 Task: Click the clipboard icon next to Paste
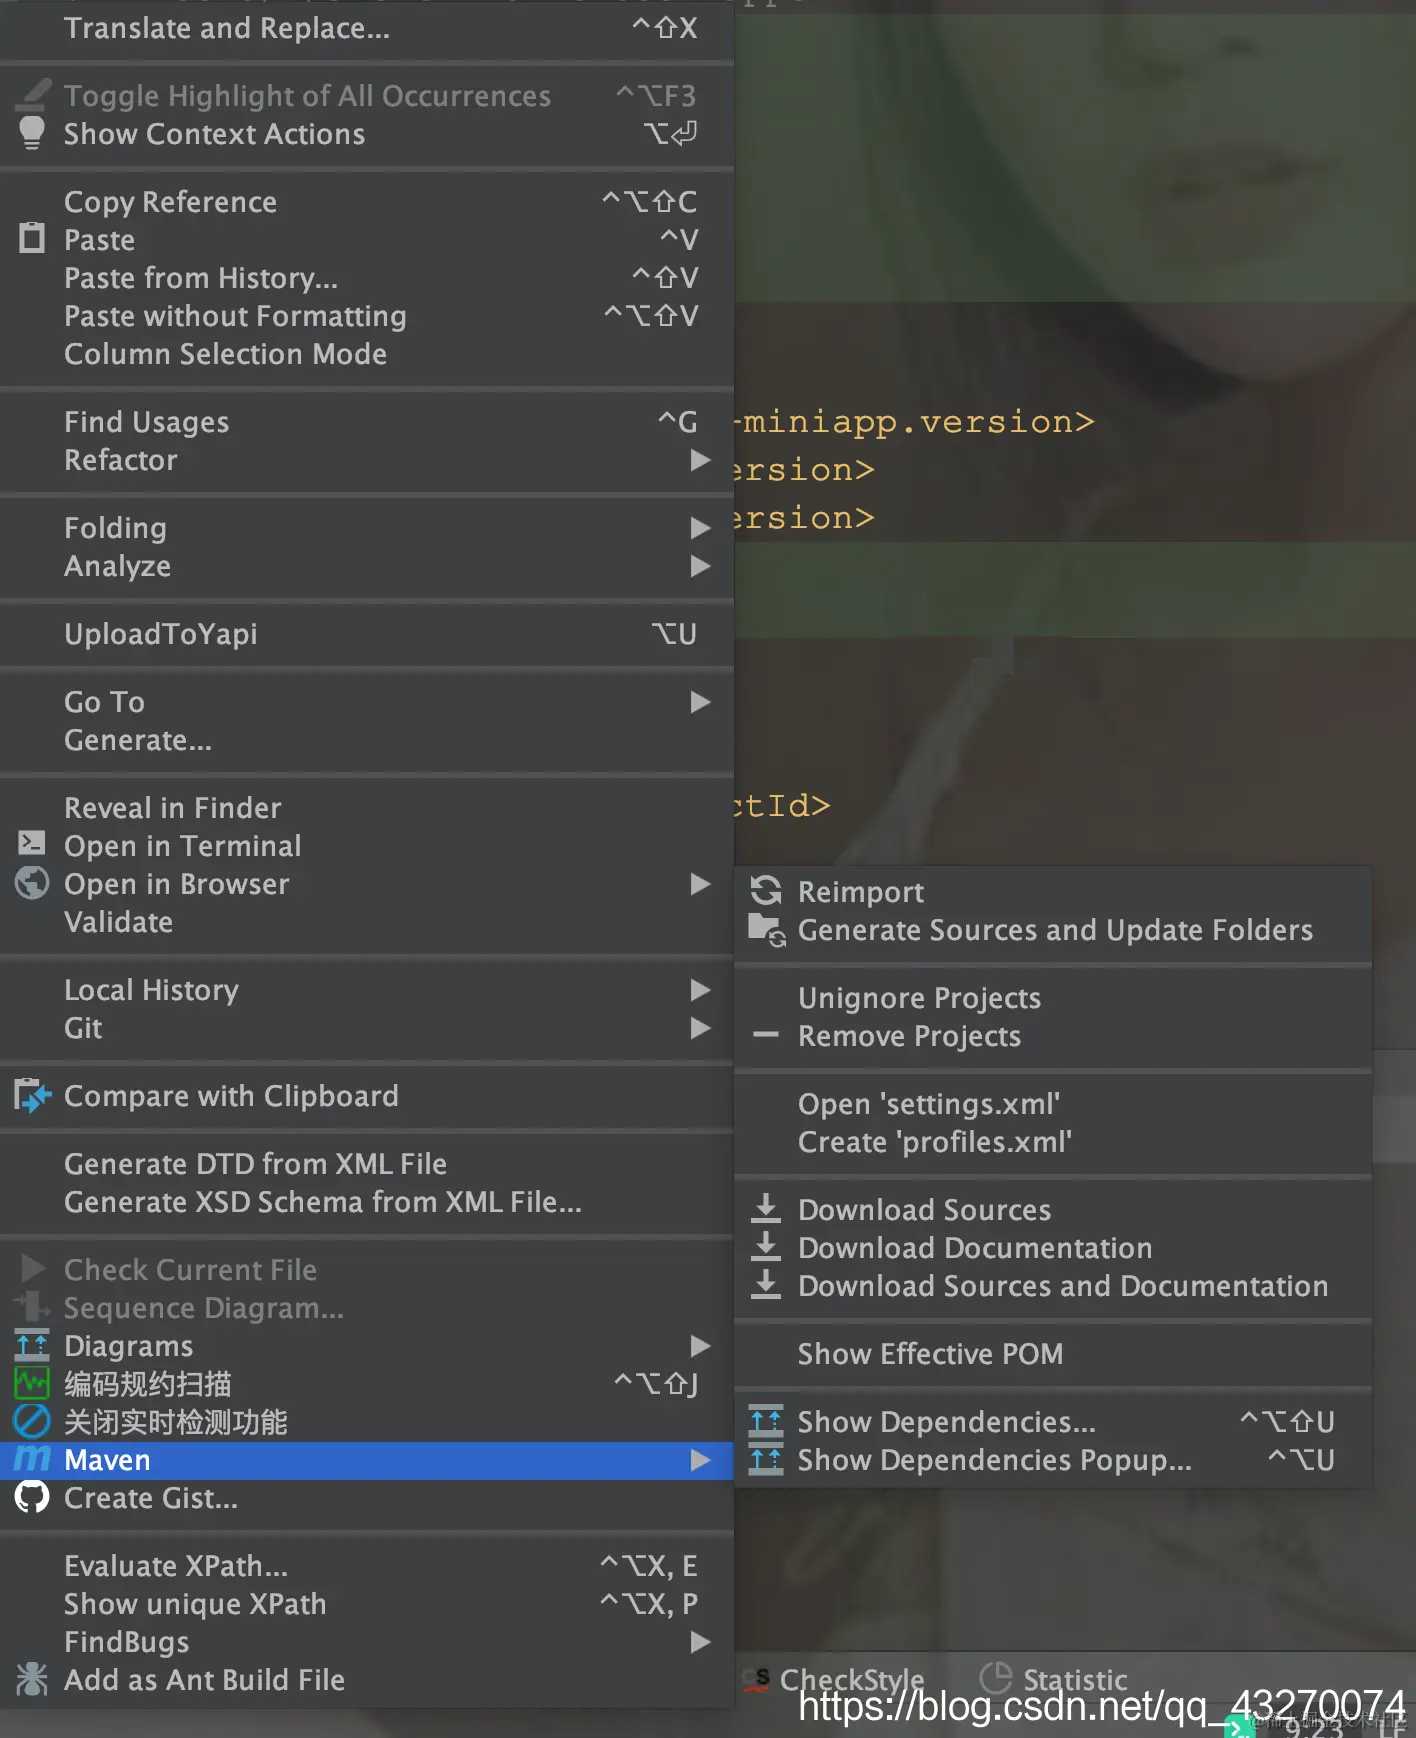[32, 238]
